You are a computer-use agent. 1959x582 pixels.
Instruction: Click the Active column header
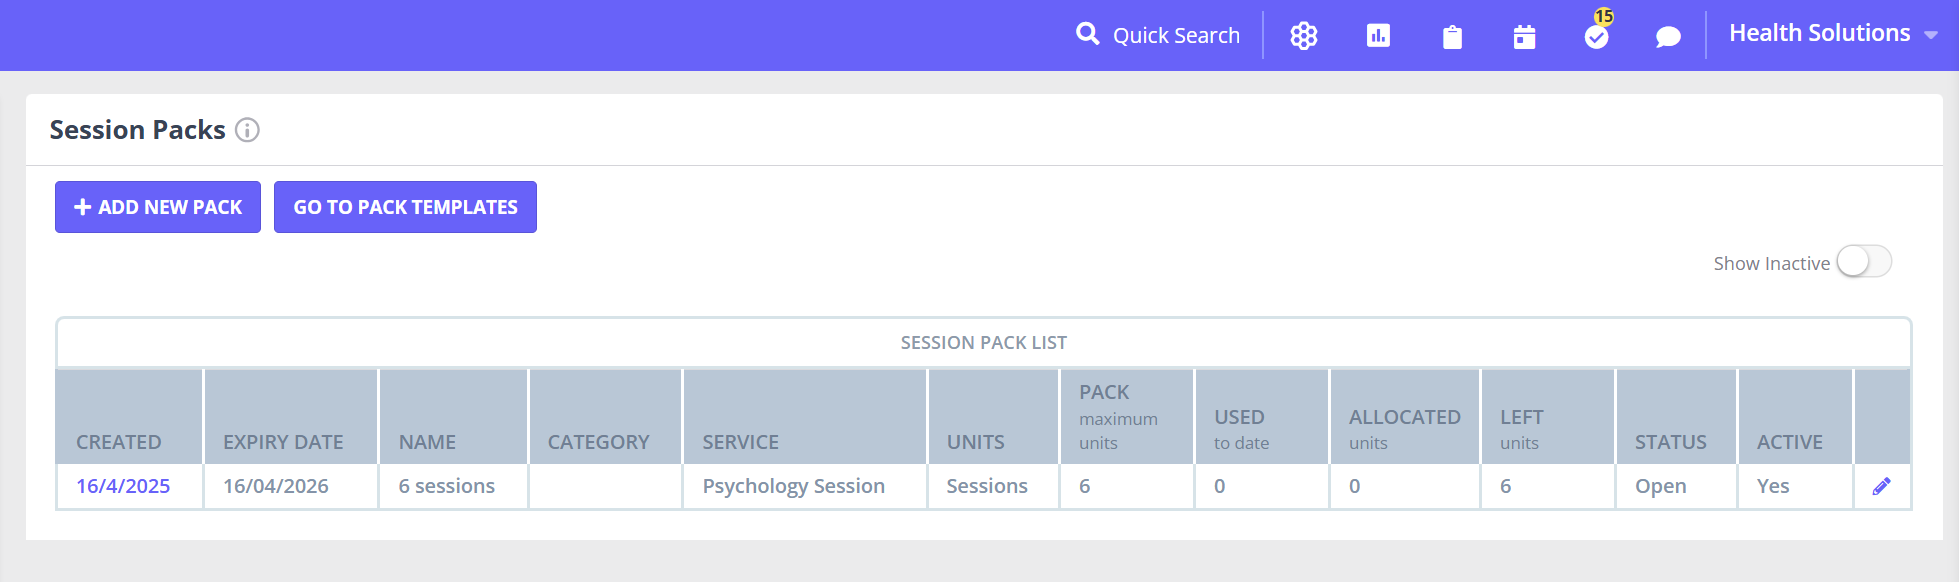(1790, 442)
